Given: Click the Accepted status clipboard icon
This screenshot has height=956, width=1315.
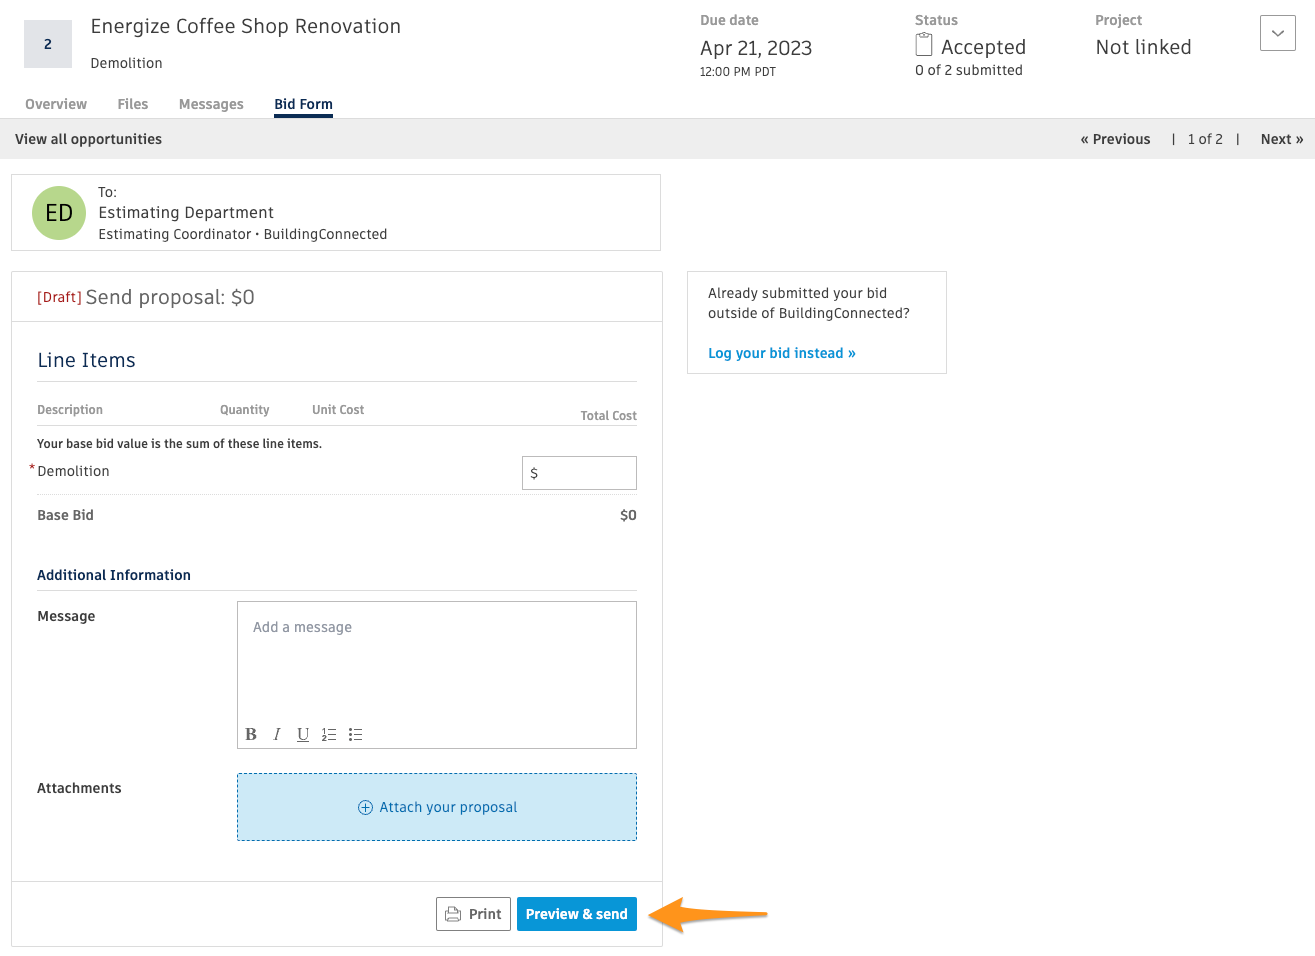Looking at the screenshot, I should [x=924, y=45].
